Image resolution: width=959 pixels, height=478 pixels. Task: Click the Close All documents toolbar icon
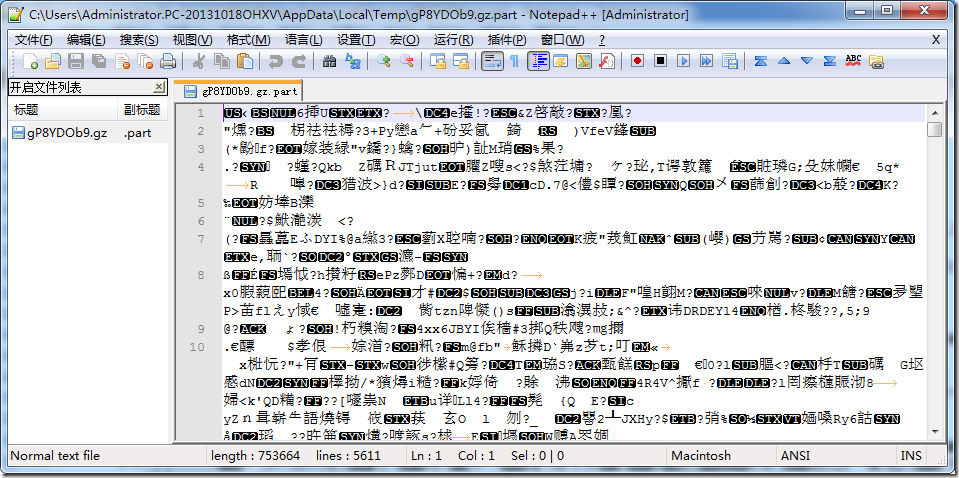(145, 61)
